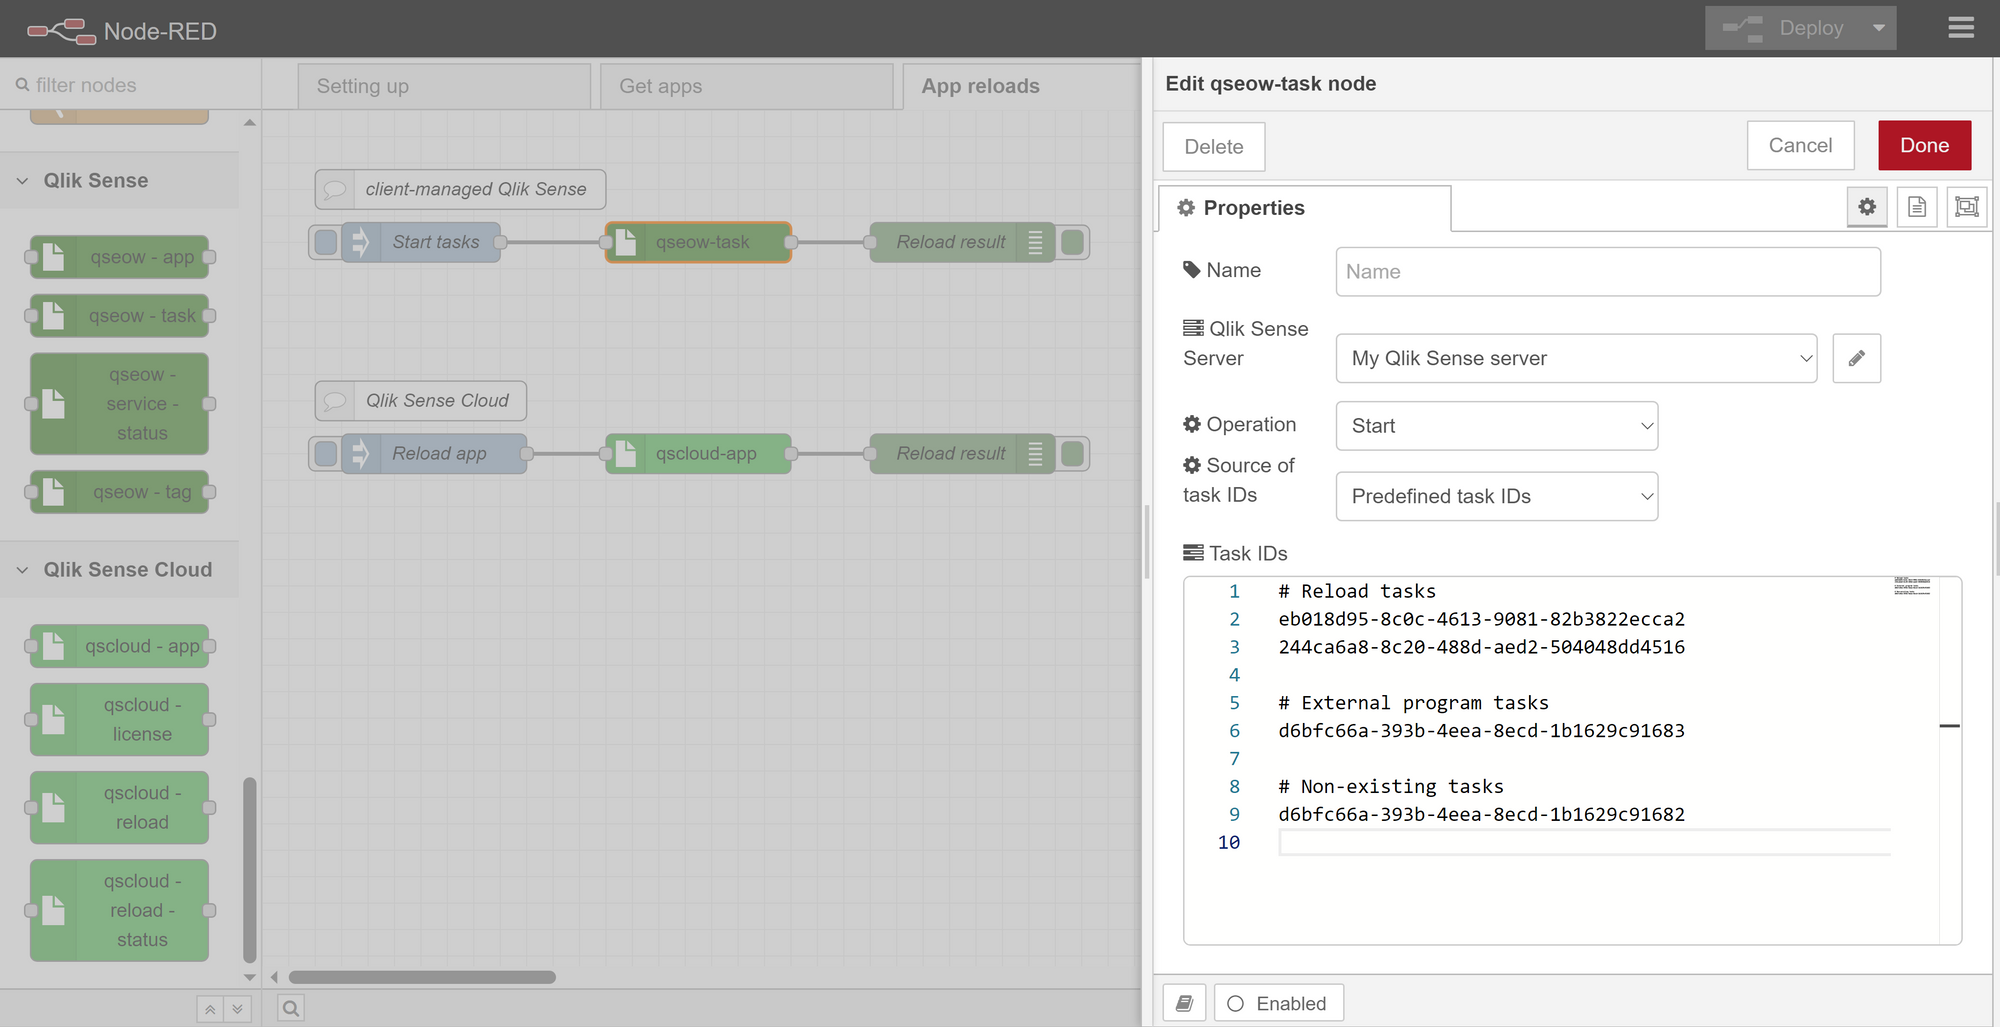Screen dimensions: 2000x1027
Task: Open the main hamburger menu
Action: pos(1961,28)
